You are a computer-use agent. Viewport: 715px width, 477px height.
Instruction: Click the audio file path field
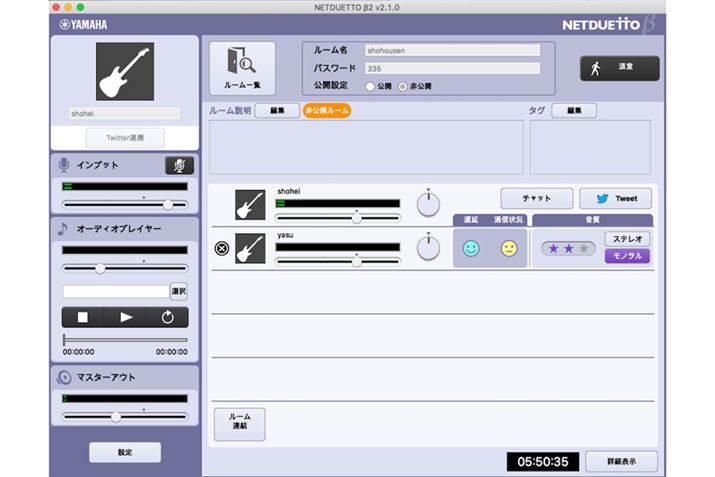click(x=116, y=291)
